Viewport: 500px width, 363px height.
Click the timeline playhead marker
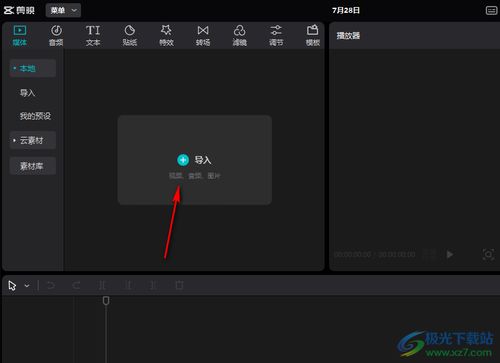(106, 301)
